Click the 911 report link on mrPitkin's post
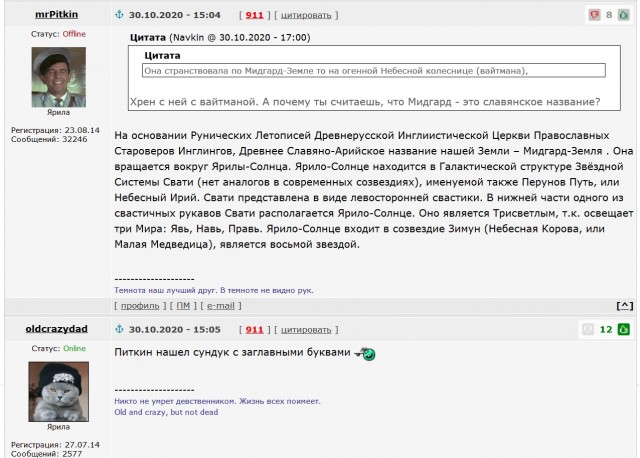 point(254,15)
